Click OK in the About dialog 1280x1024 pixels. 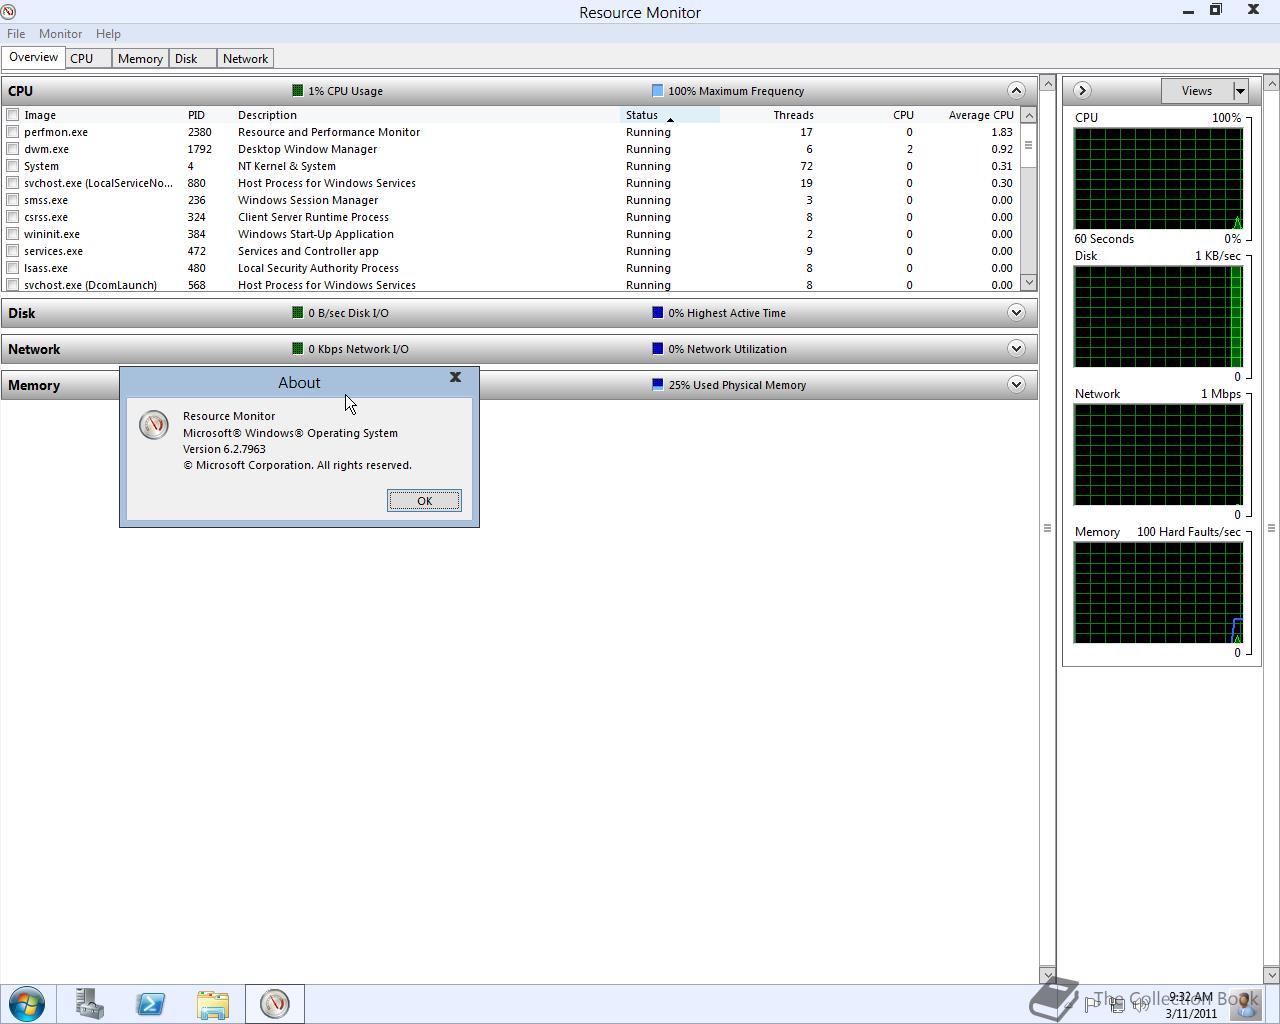[x=424, y=500]
